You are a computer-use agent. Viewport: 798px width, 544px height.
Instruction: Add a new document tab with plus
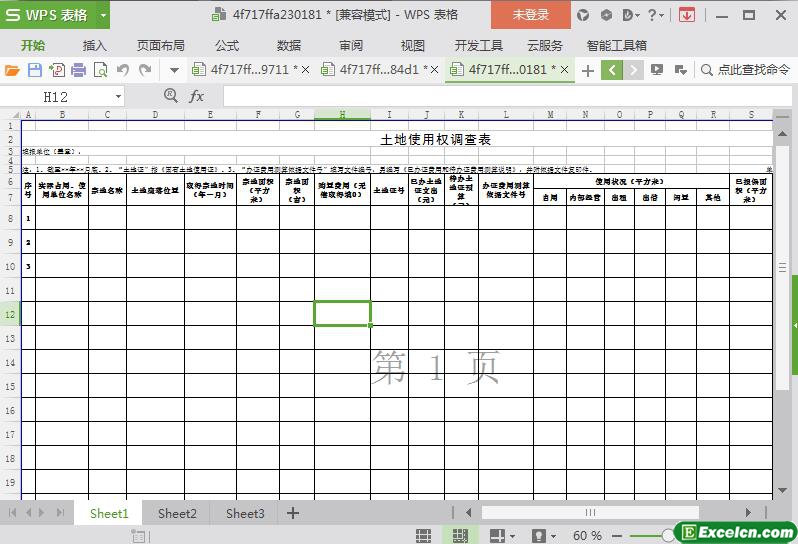(x=588, y=70)
